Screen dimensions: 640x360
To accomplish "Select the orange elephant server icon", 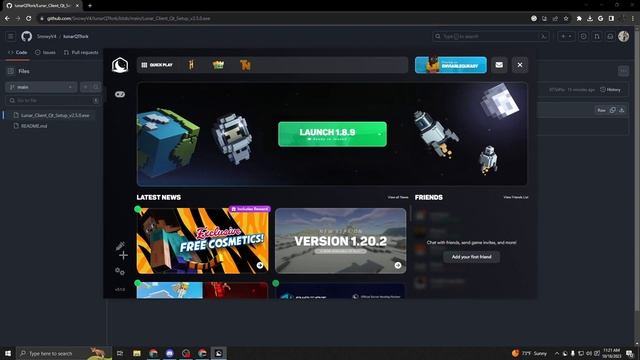I will point(245,65).
